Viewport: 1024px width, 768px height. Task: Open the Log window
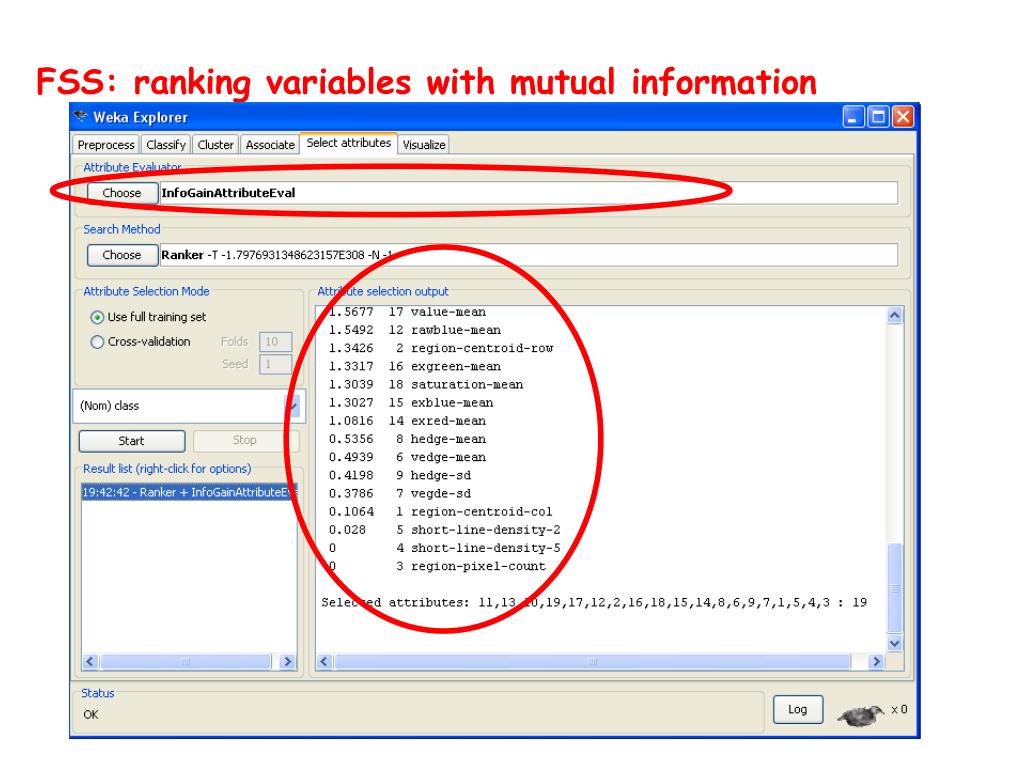pos(797,709)
